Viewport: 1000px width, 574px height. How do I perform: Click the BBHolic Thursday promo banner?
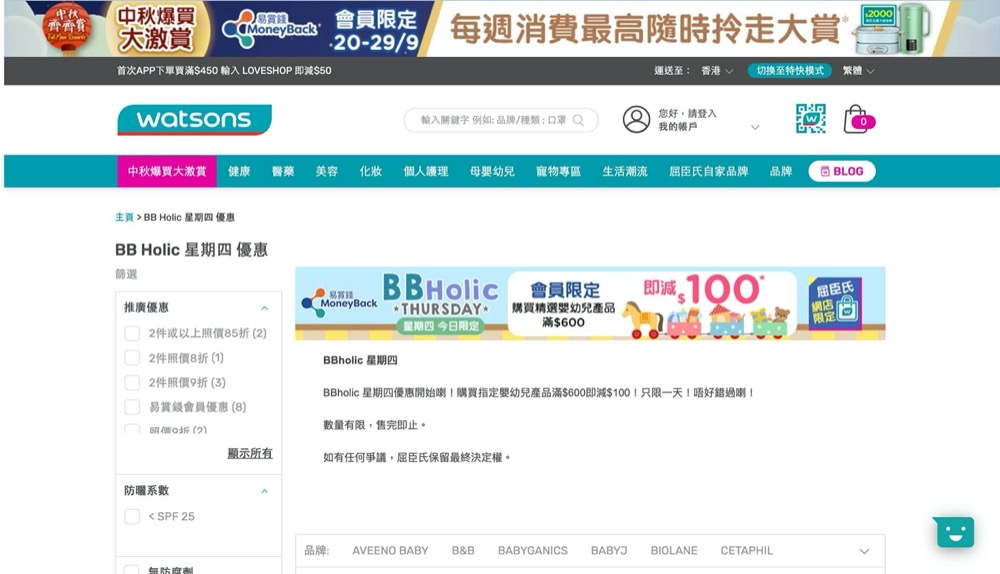tap(590, 304)
